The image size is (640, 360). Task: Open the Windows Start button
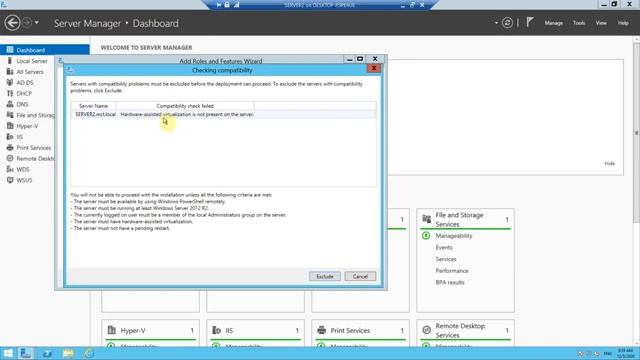8,353
